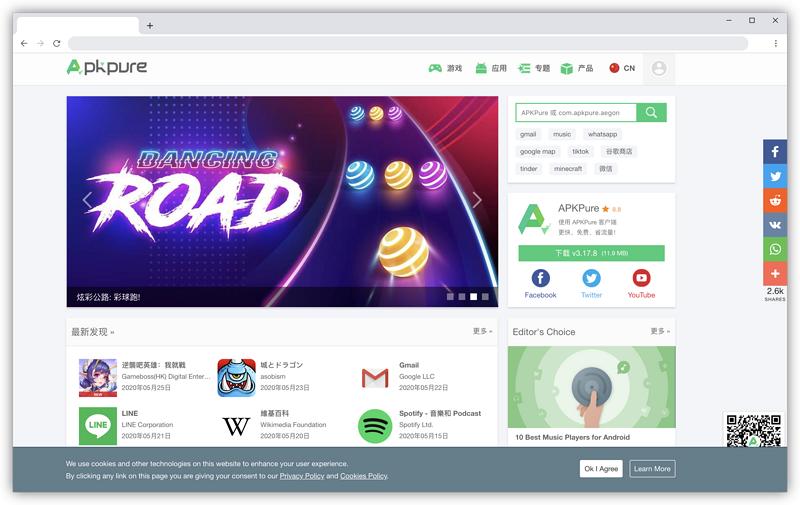The width and height of the screenshot is (800, 505).
Task: Expand more share options plus icon
Action: coord(774,274)
